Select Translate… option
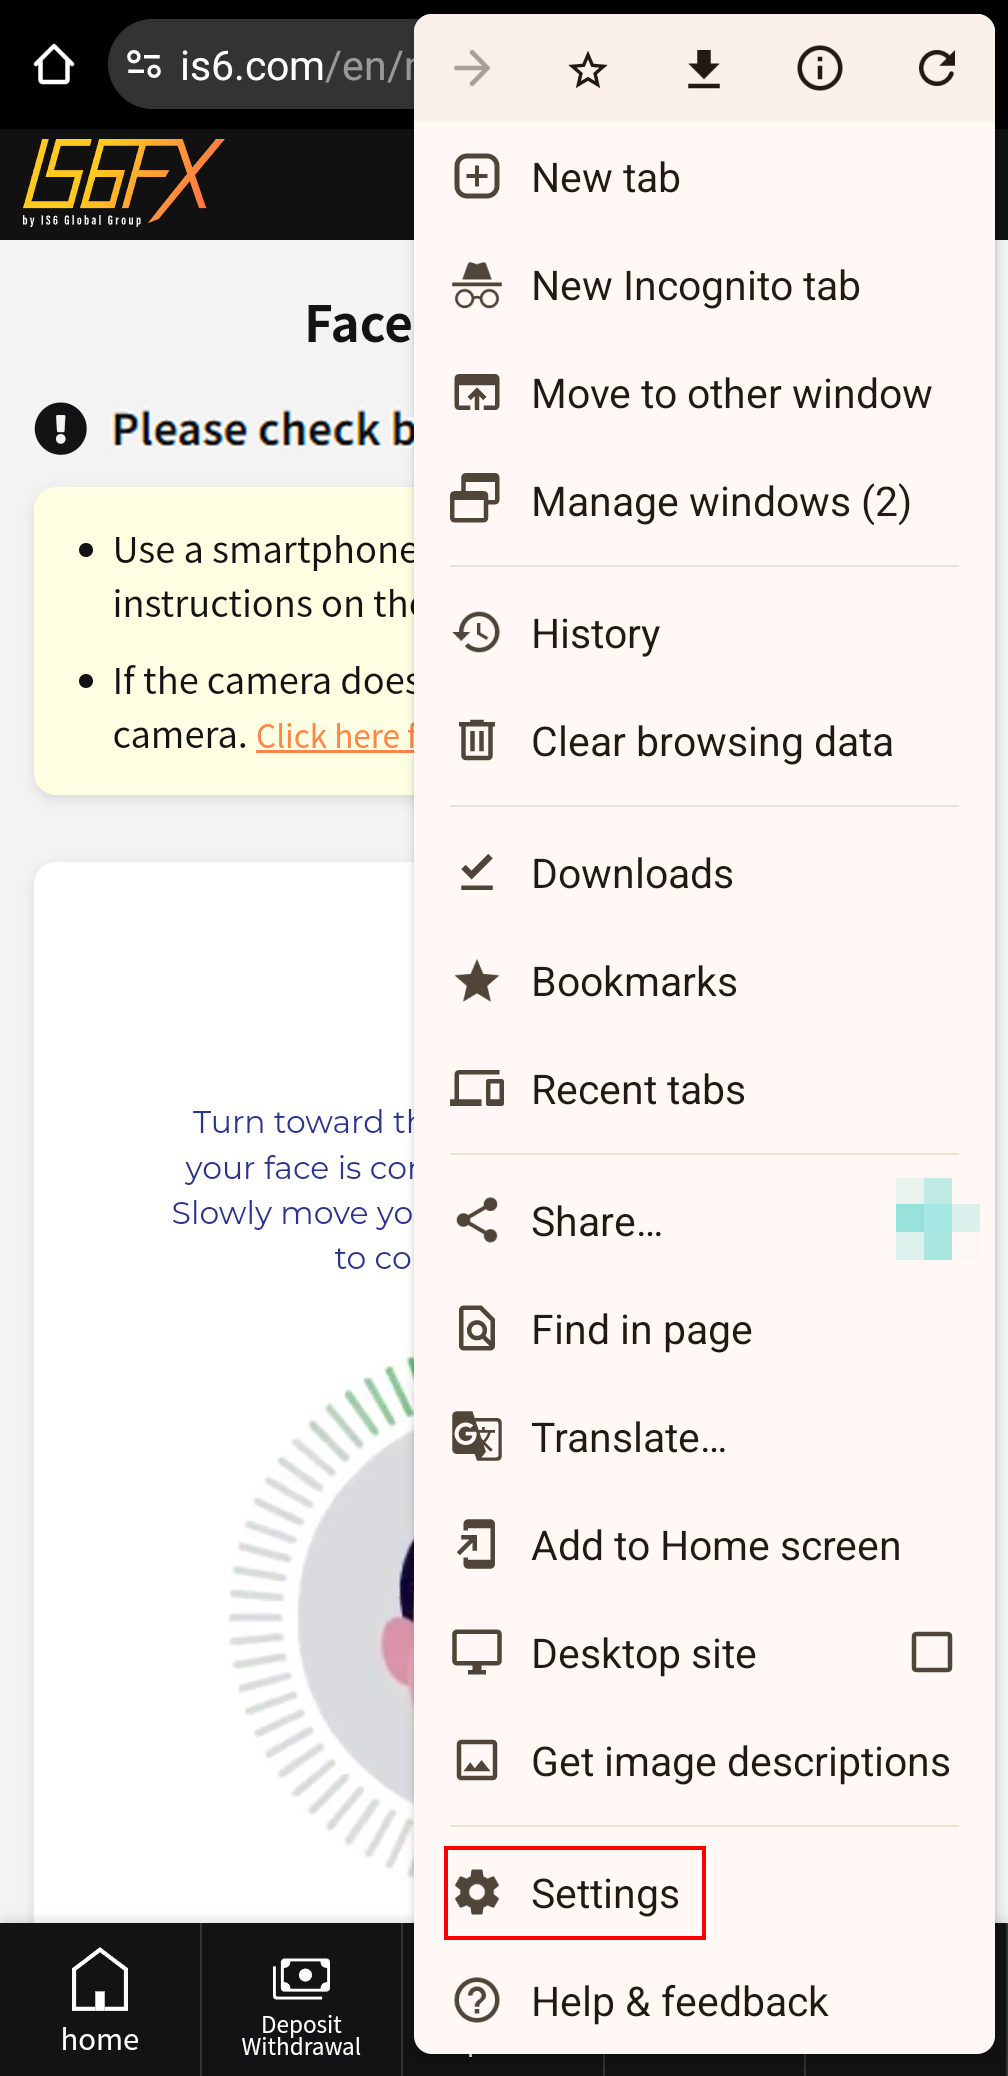This screenshot has height=2076, width=1008. (x=704, y=1438)
